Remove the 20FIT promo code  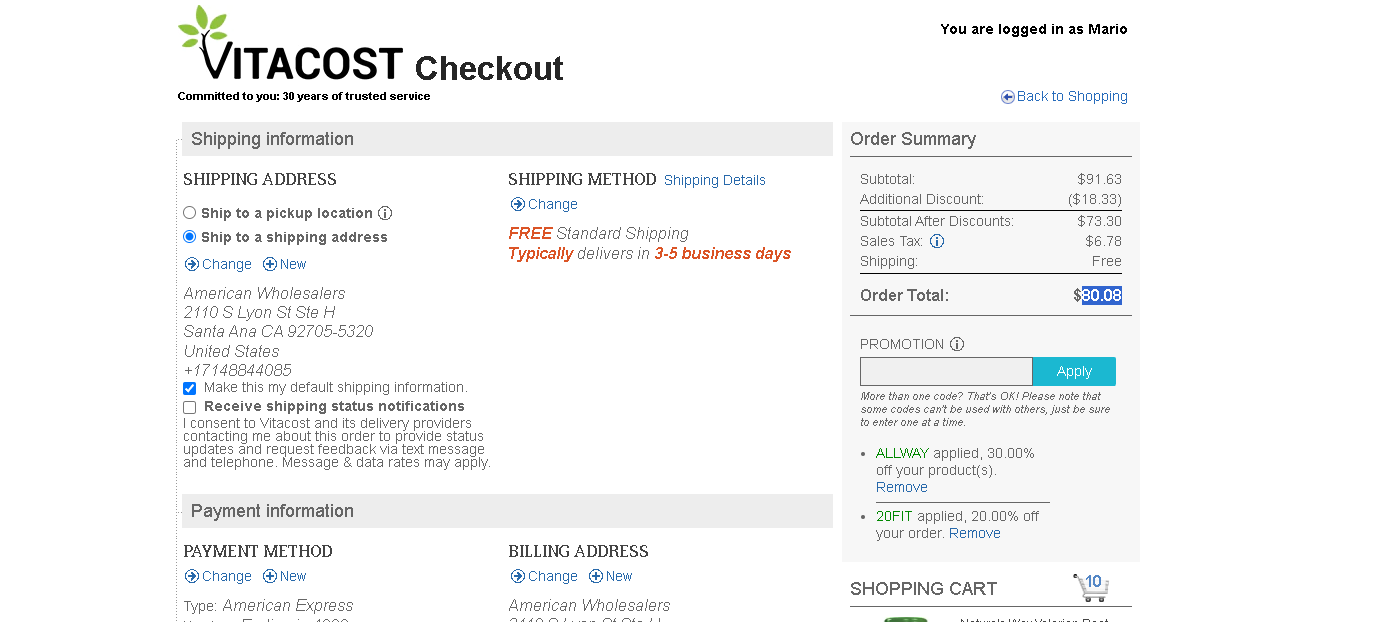click(975, 533)
